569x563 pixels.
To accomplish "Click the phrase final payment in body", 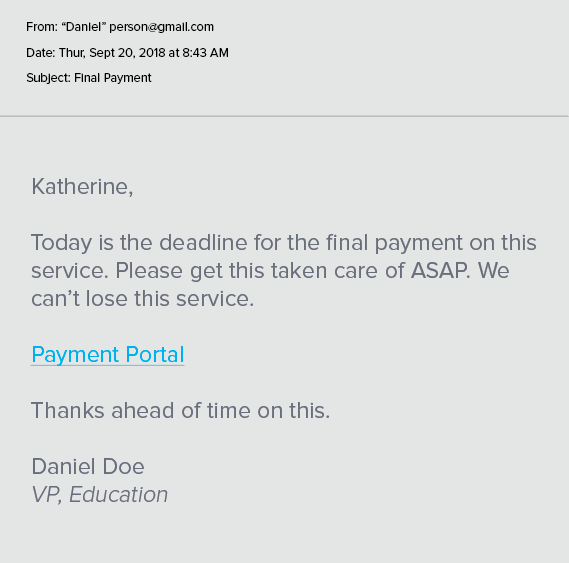I will point(394,242).
